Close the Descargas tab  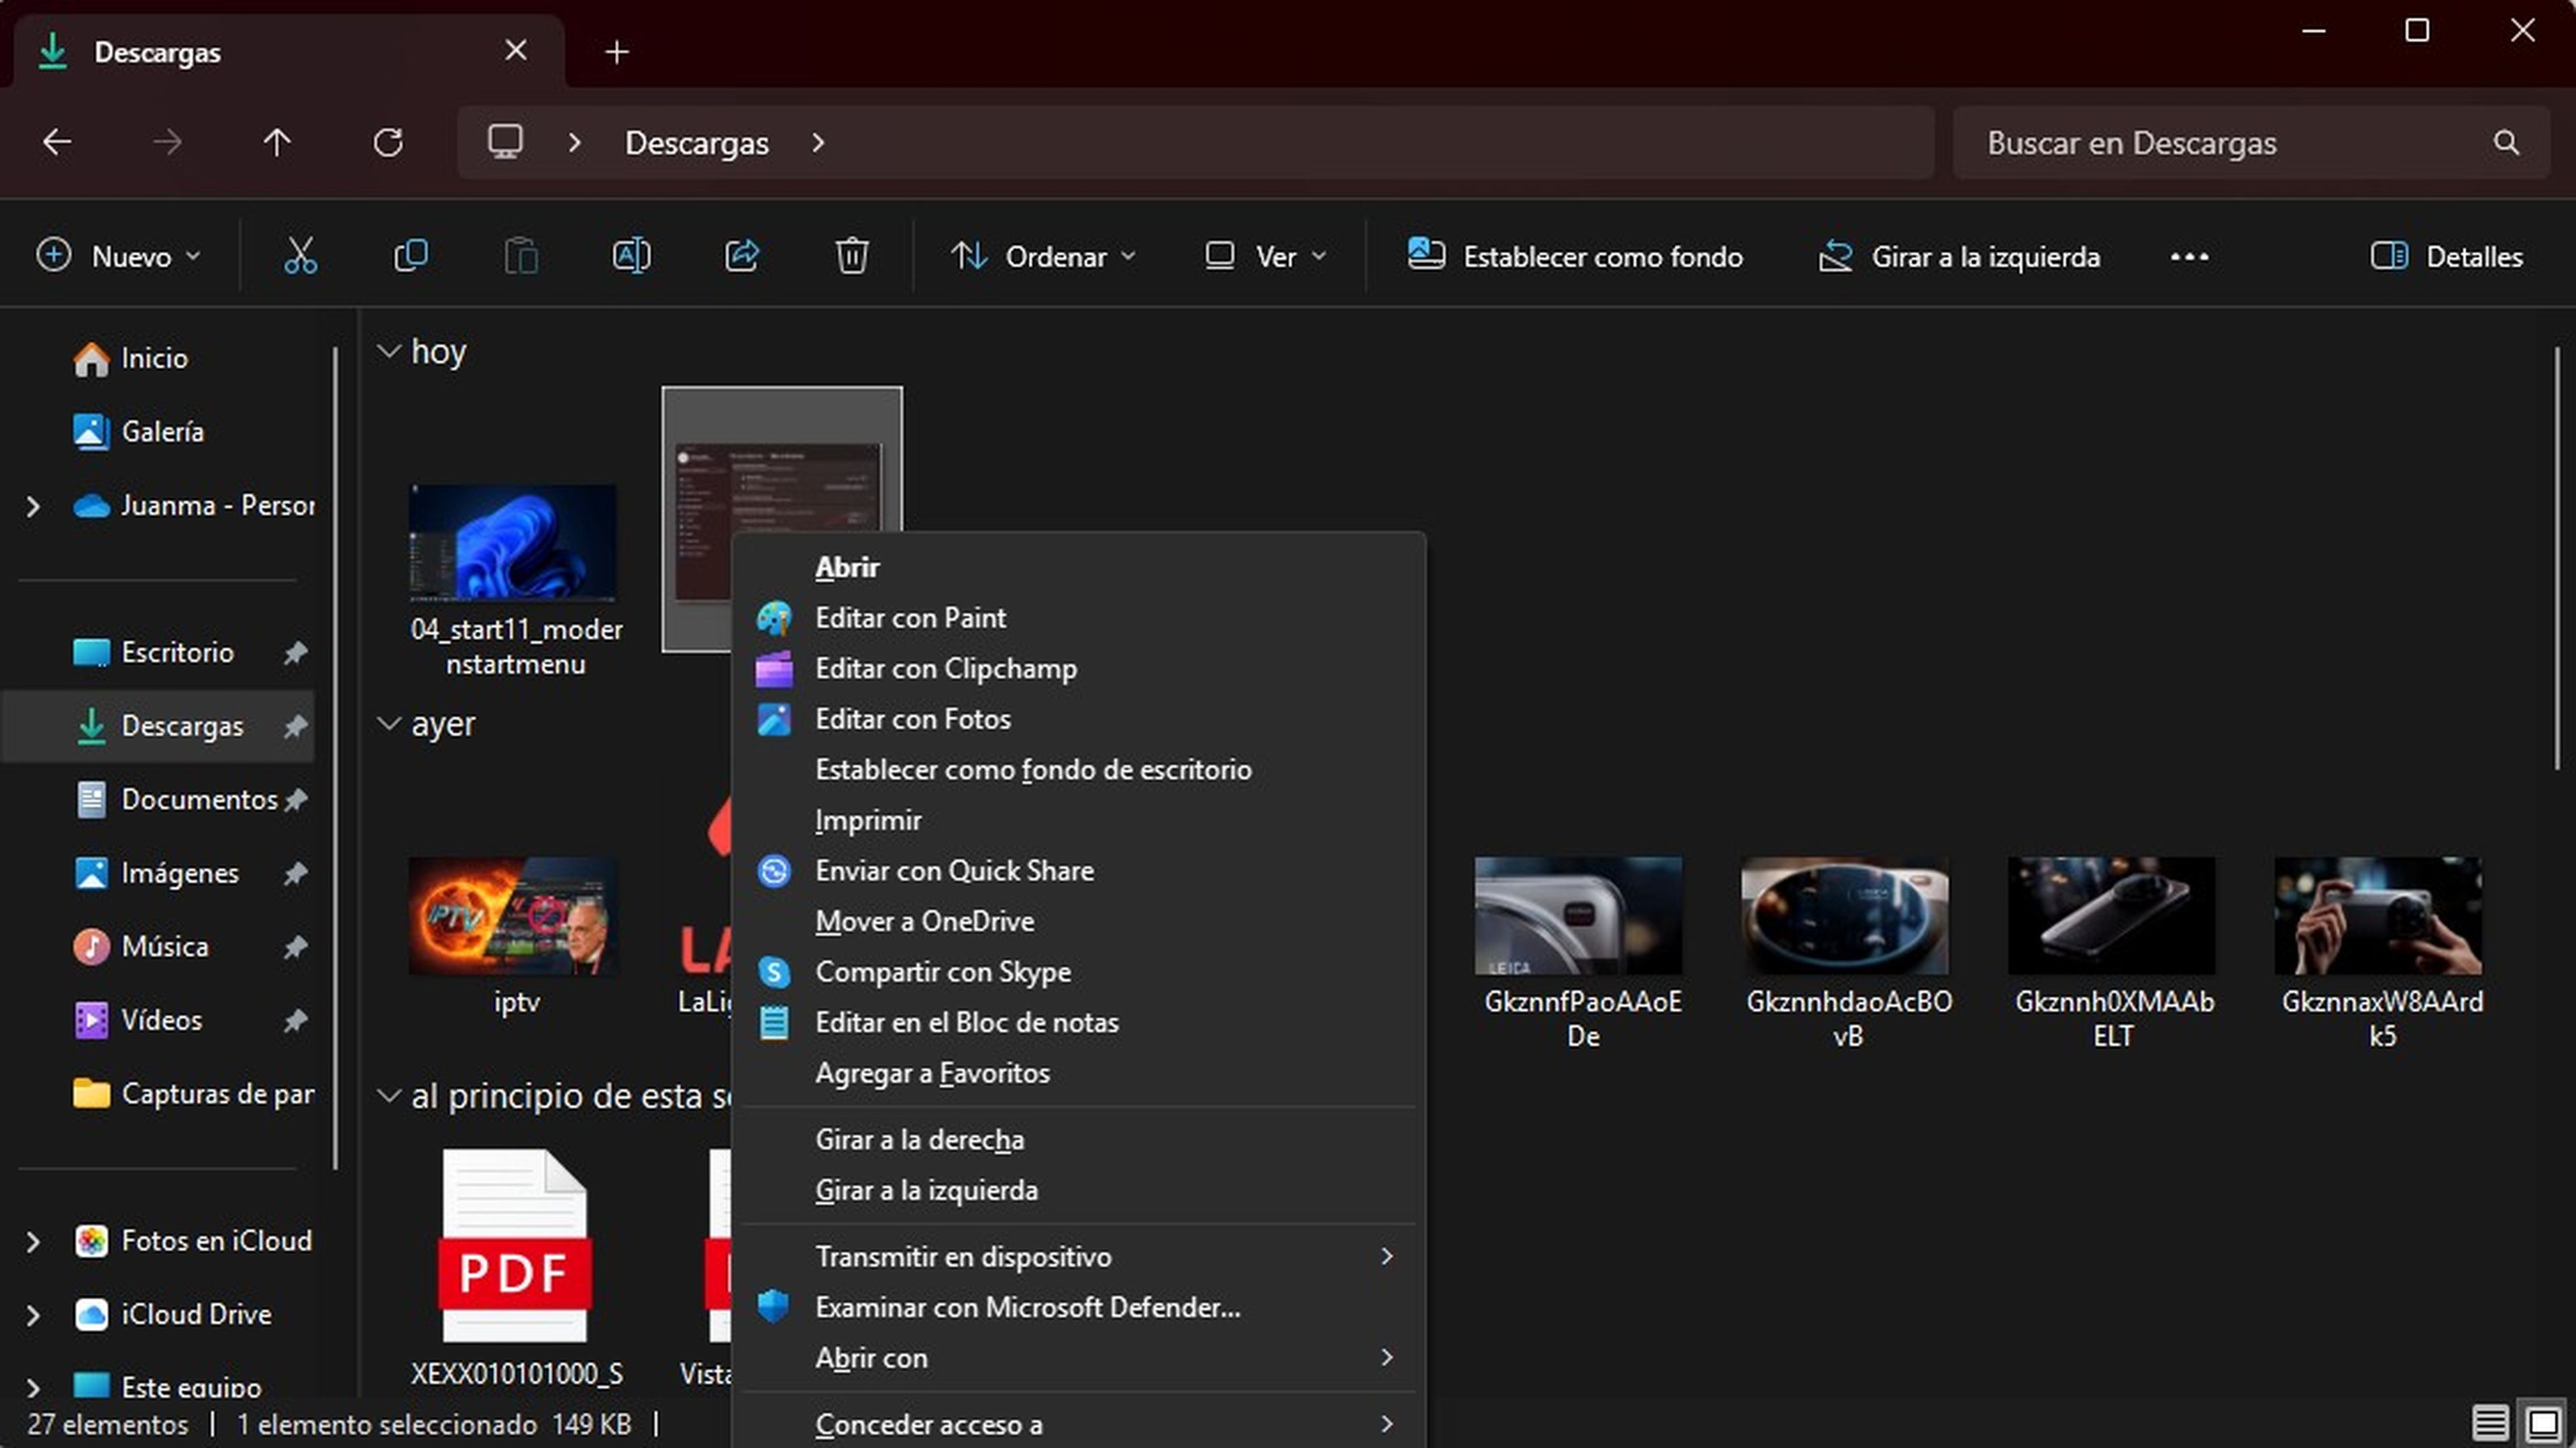coord(516,50)
